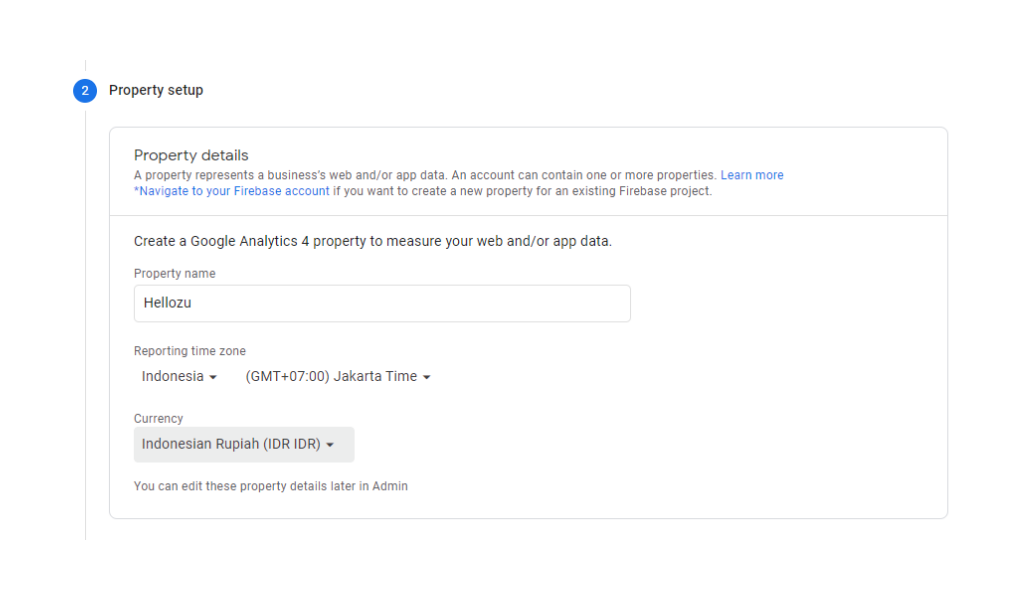Click the Reporting time zone label
Screen dimensions: 1024x600
[189, 351]
